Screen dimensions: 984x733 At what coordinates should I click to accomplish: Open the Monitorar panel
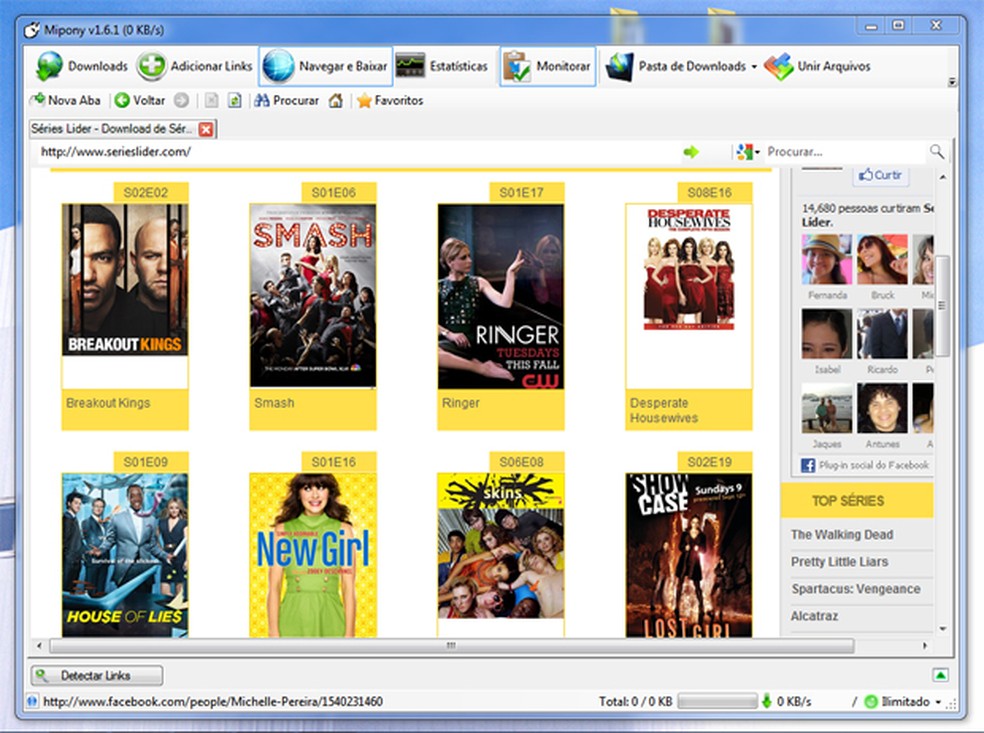(548, 66)
